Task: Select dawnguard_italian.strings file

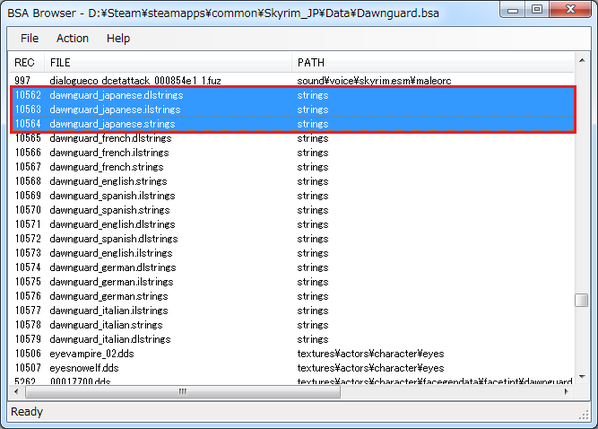Action: click(106, 325)
